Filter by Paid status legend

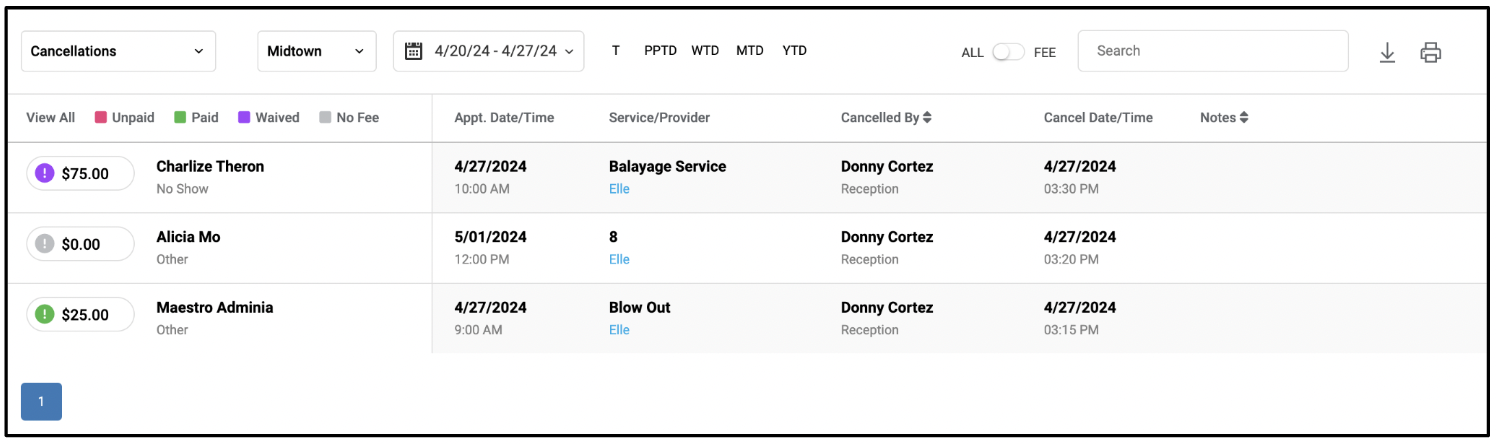(197, 118)
